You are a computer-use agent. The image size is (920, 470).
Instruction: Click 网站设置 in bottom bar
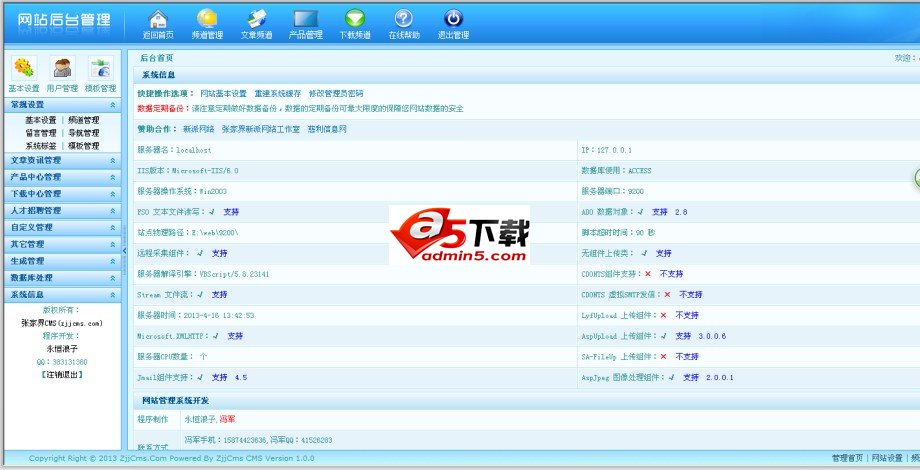click(x=887, y=458)
